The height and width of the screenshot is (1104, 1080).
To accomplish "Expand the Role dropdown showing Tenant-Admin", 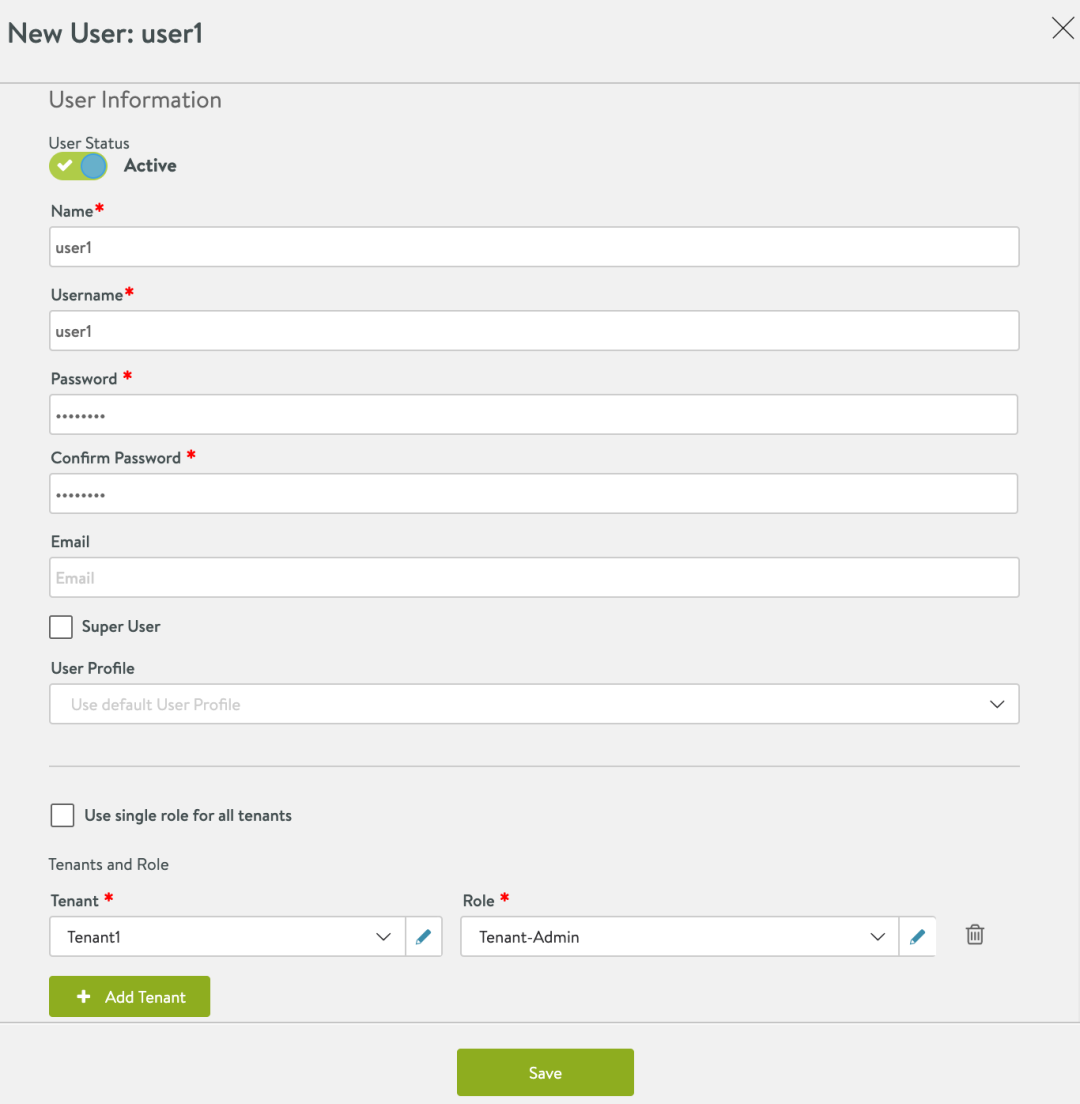I will [679, 936].
